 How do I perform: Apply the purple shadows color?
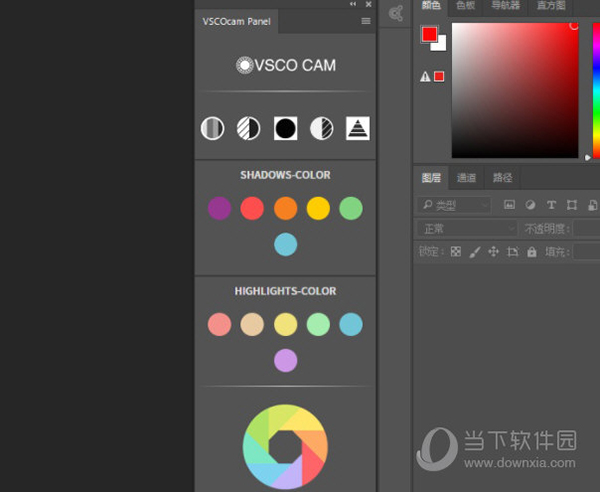[x=220, y=208]
